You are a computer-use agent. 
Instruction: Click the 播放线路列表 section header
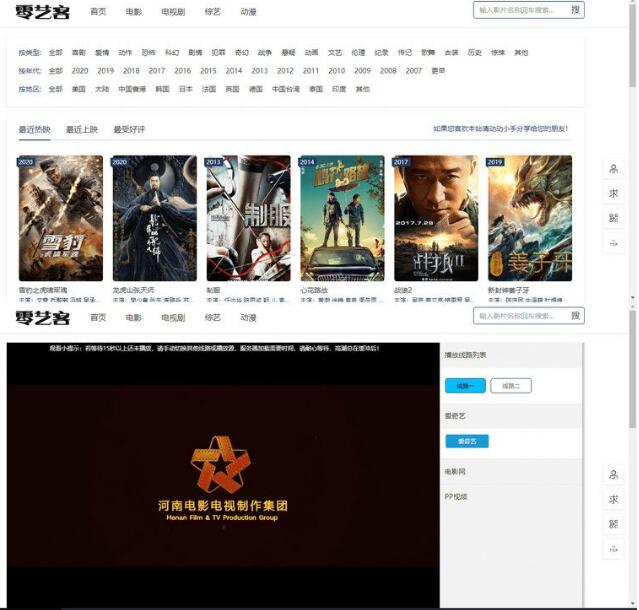point(511,355)
